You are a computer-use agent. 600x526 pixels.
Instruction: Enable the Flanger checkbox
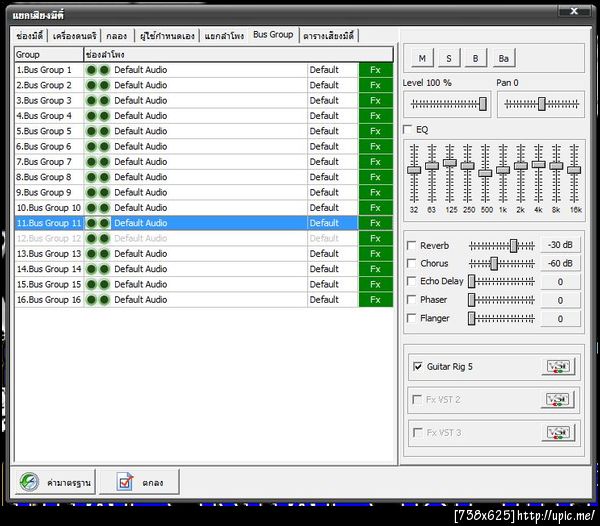(411, 318)
